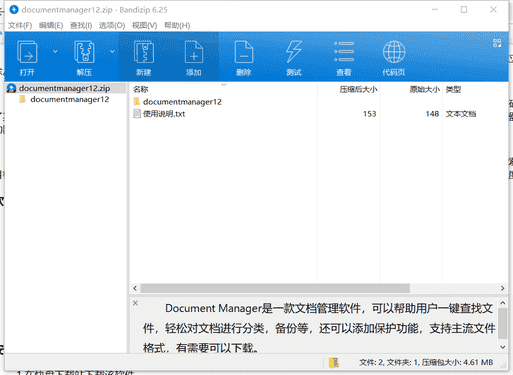
Task: Open the 编辑(E) menu
Action: pos(51,25)
